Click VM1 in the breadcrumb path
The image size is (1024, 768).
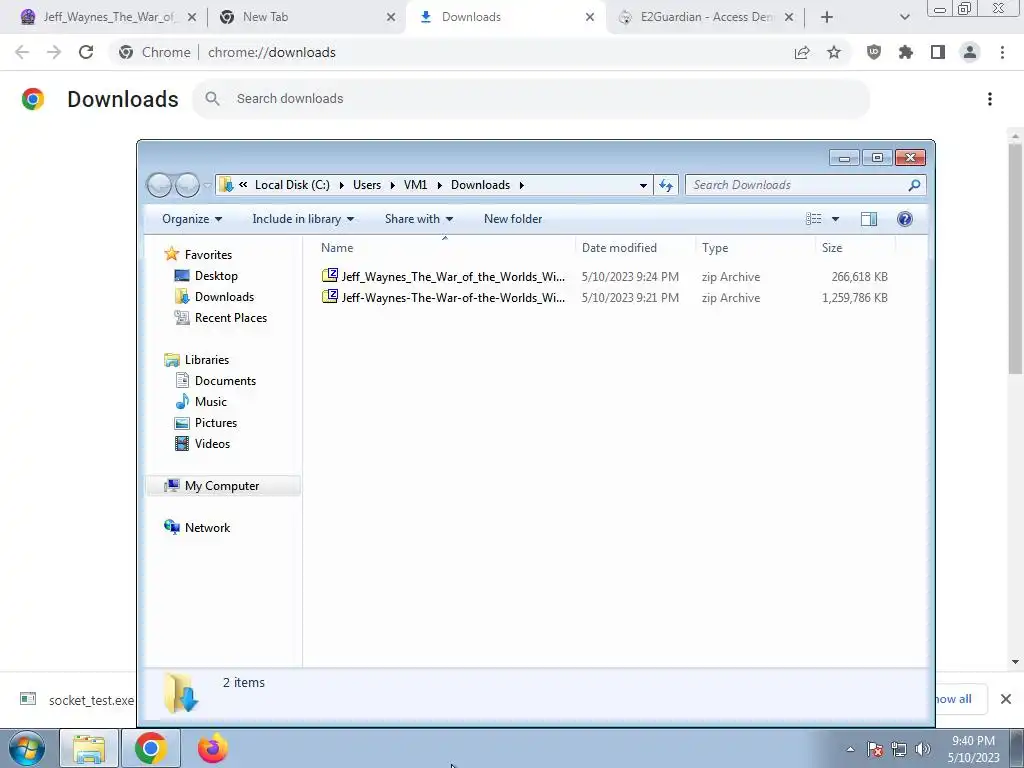tap(415, 185)
